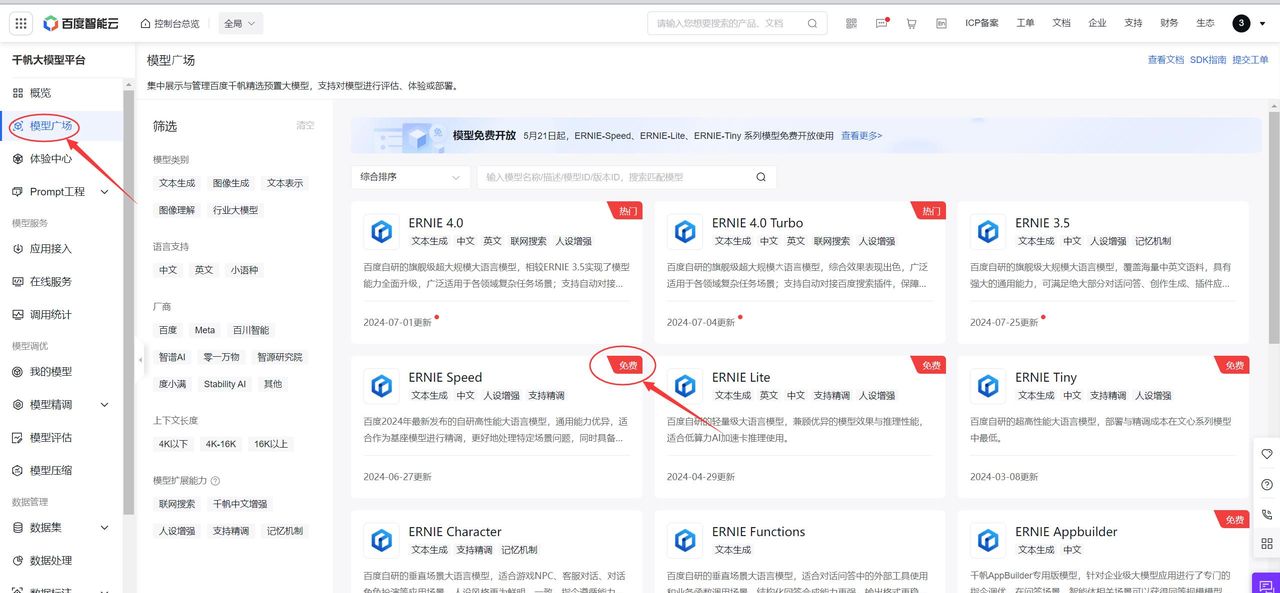The height and width of the screenshot is (593, 1280).
Task: Open the product grid menu icon
Action: 21,23
